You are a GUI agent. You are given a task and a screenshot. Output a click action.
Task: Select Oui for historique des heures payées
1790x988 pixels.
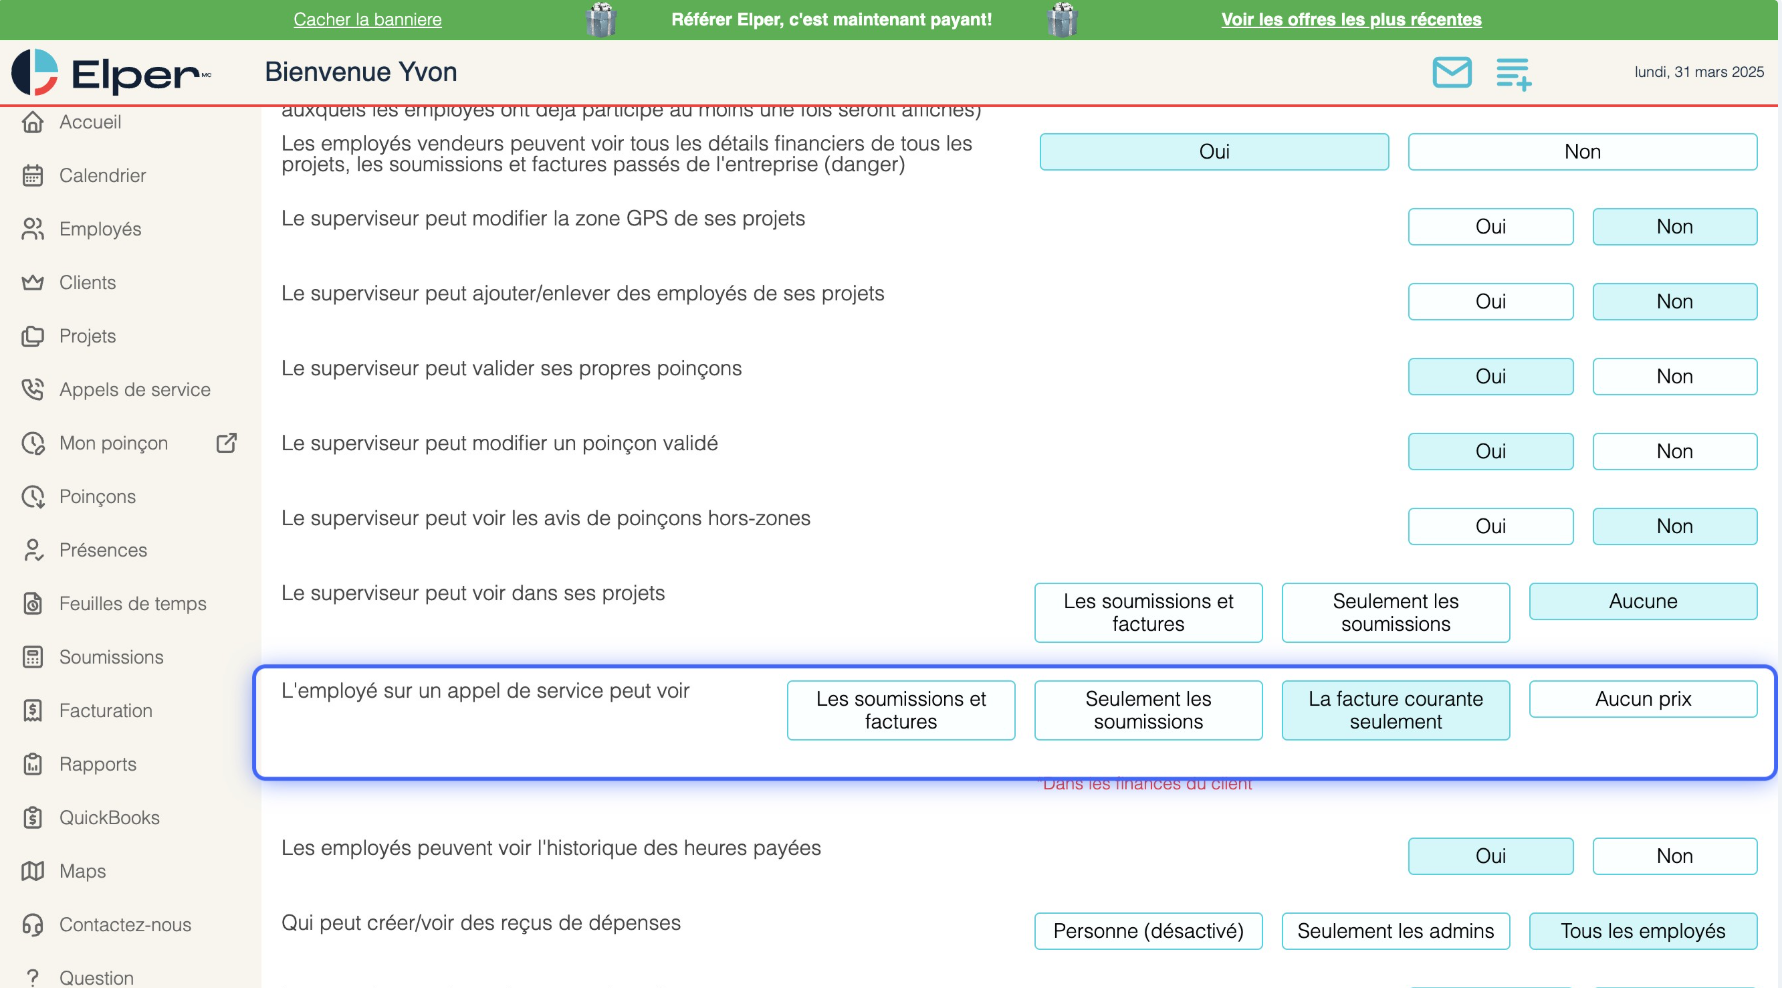[1490, 856]
